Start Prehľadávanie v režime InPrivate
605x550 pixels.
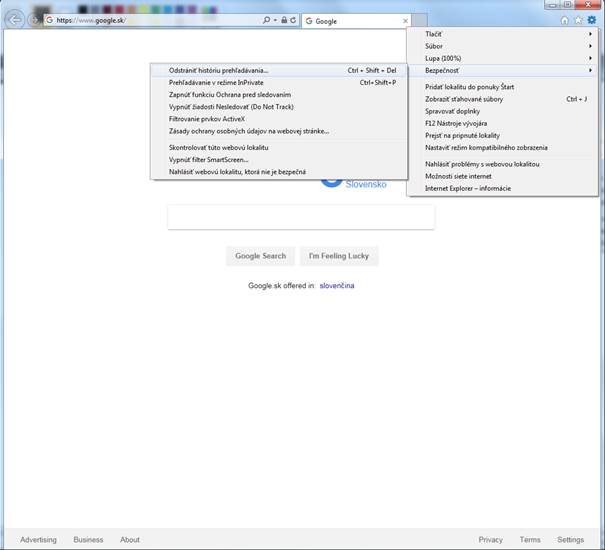[x=279, y=83]
